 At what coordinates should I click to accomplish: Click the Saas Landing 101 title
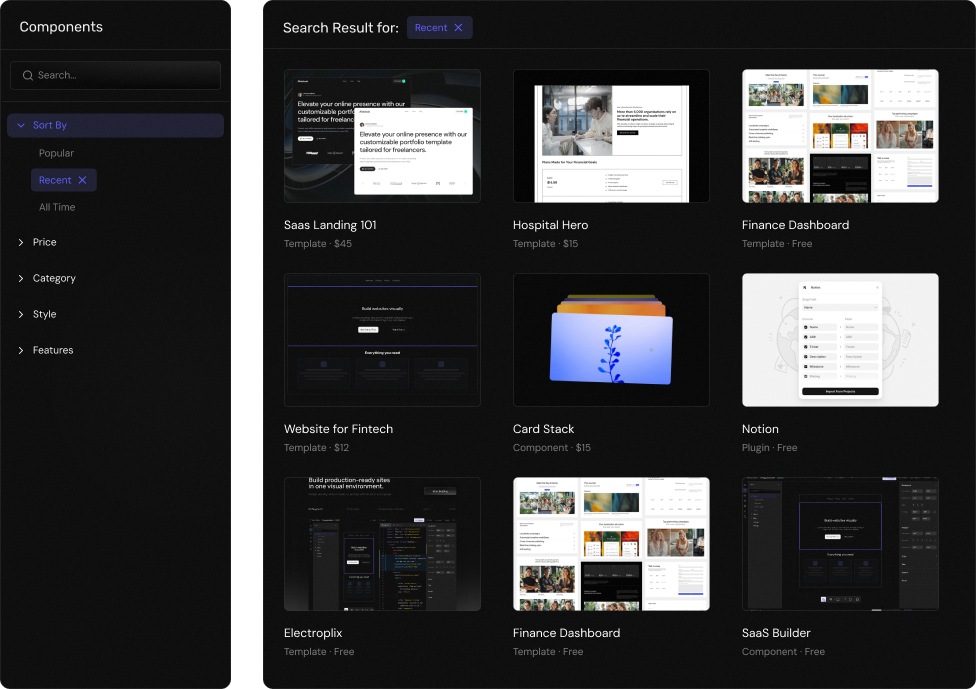[330, 225]
